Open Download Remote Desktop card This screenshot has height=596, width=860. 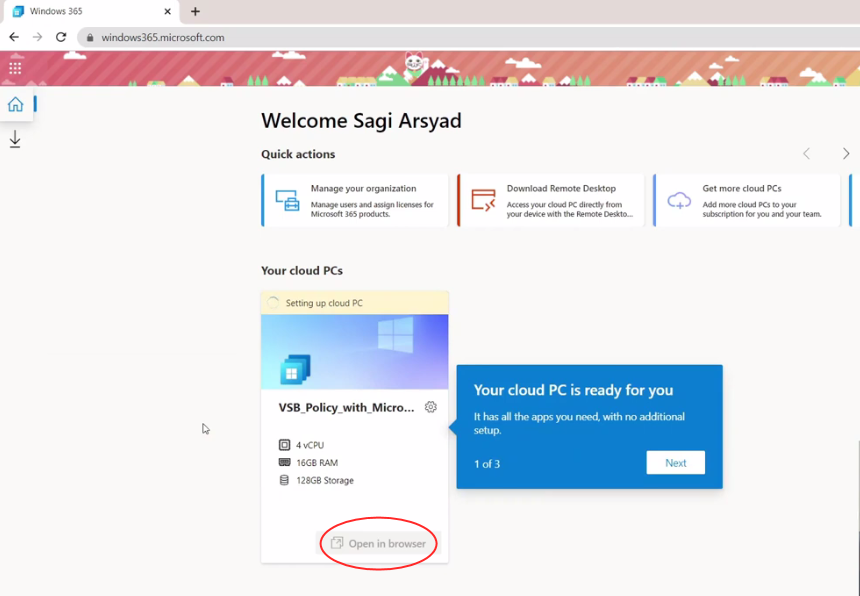pos(551,200)
